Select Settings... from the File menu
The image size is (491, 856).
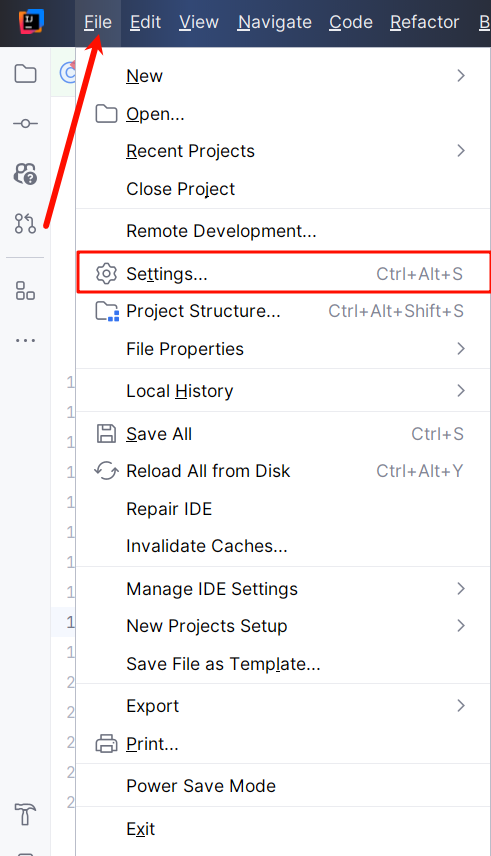tap(283, 274)
